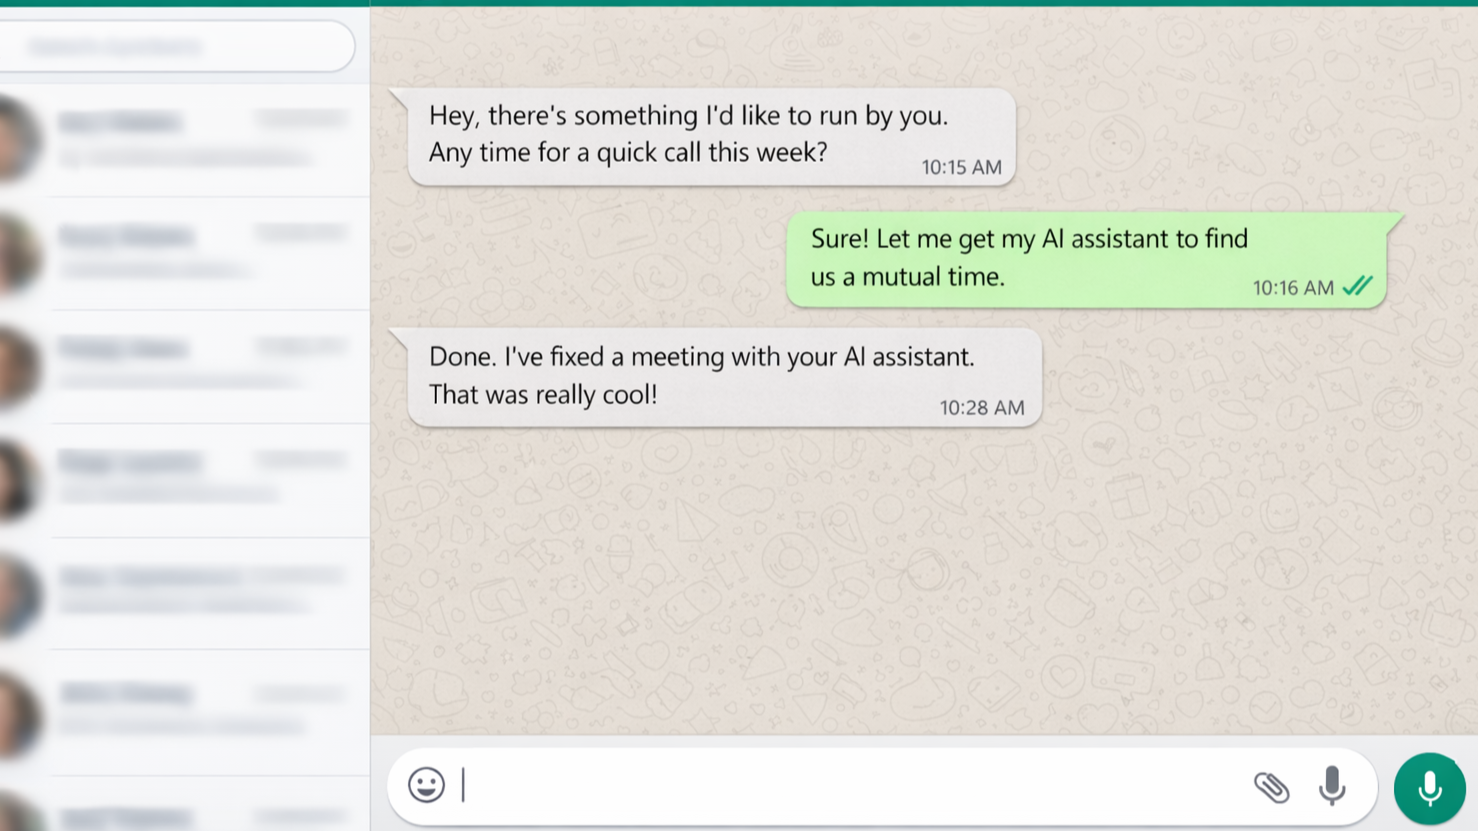Open the third conversation in the chat list

pos(200,365)
